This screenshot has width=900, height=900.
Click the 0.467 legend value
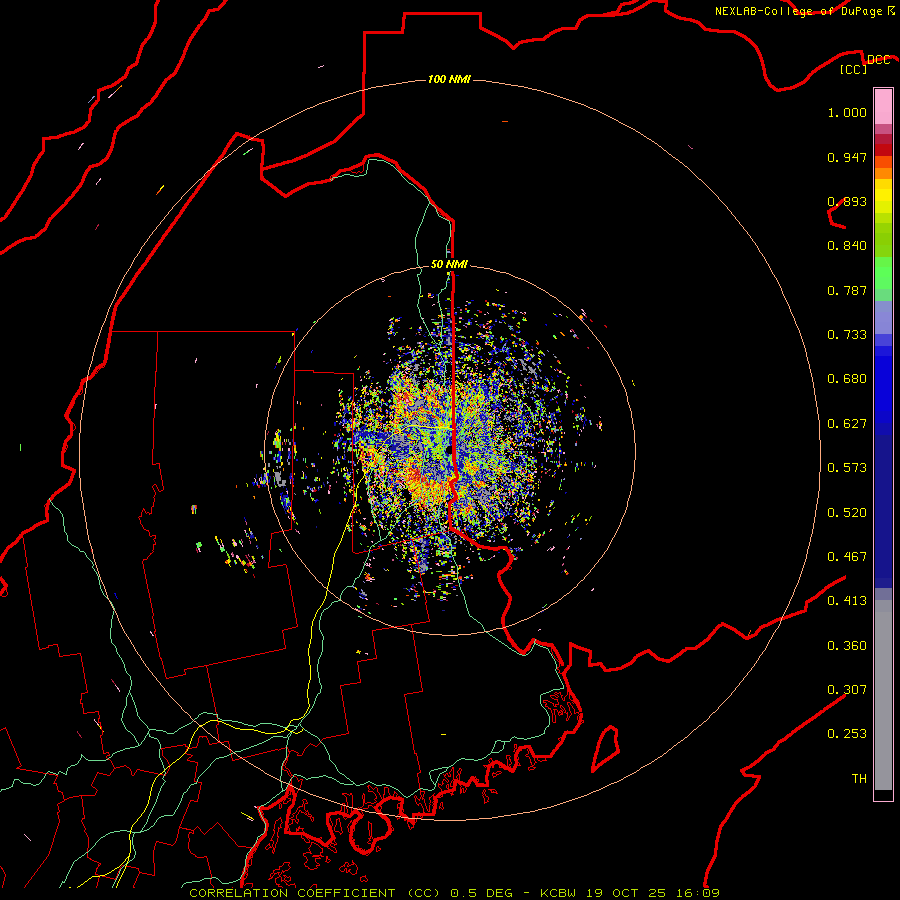tap(847, 557)
